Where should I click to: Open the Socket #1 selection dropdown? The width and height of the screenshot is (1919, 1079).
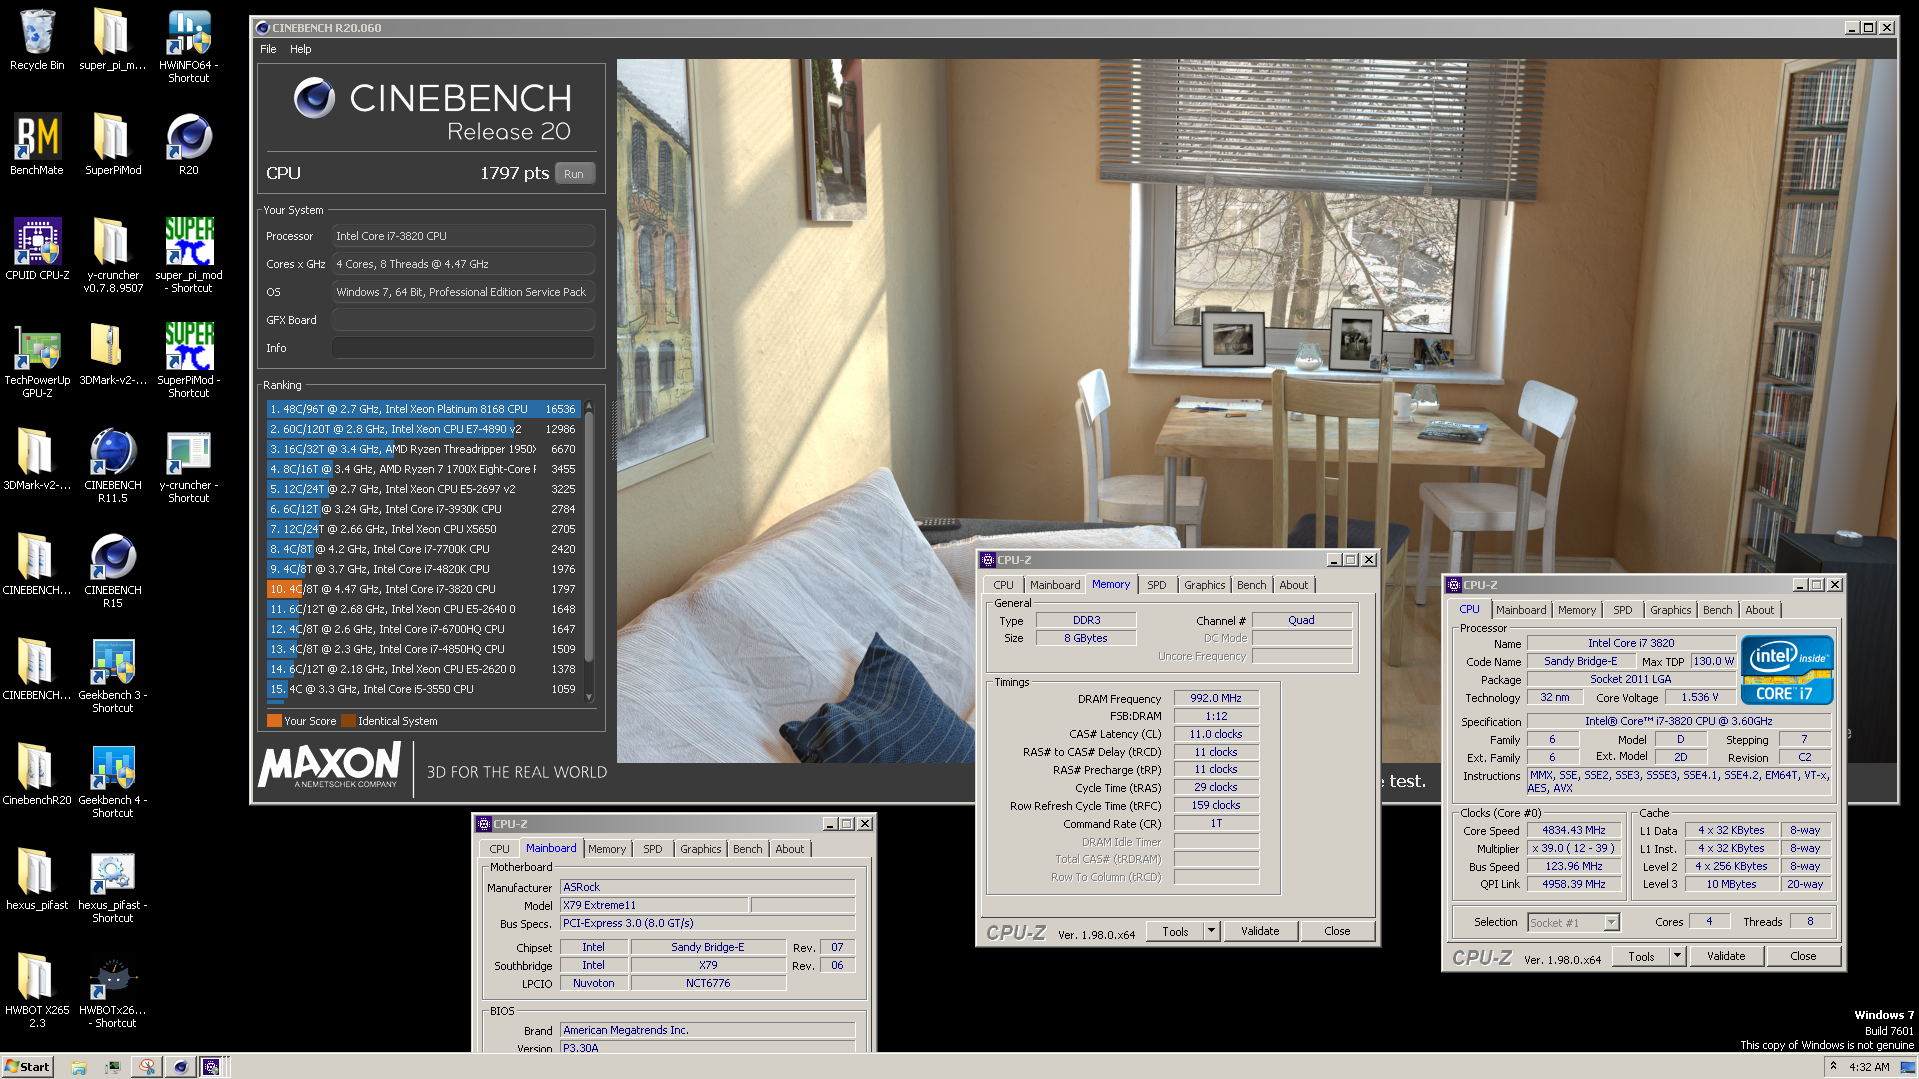tap(1573, 922)
